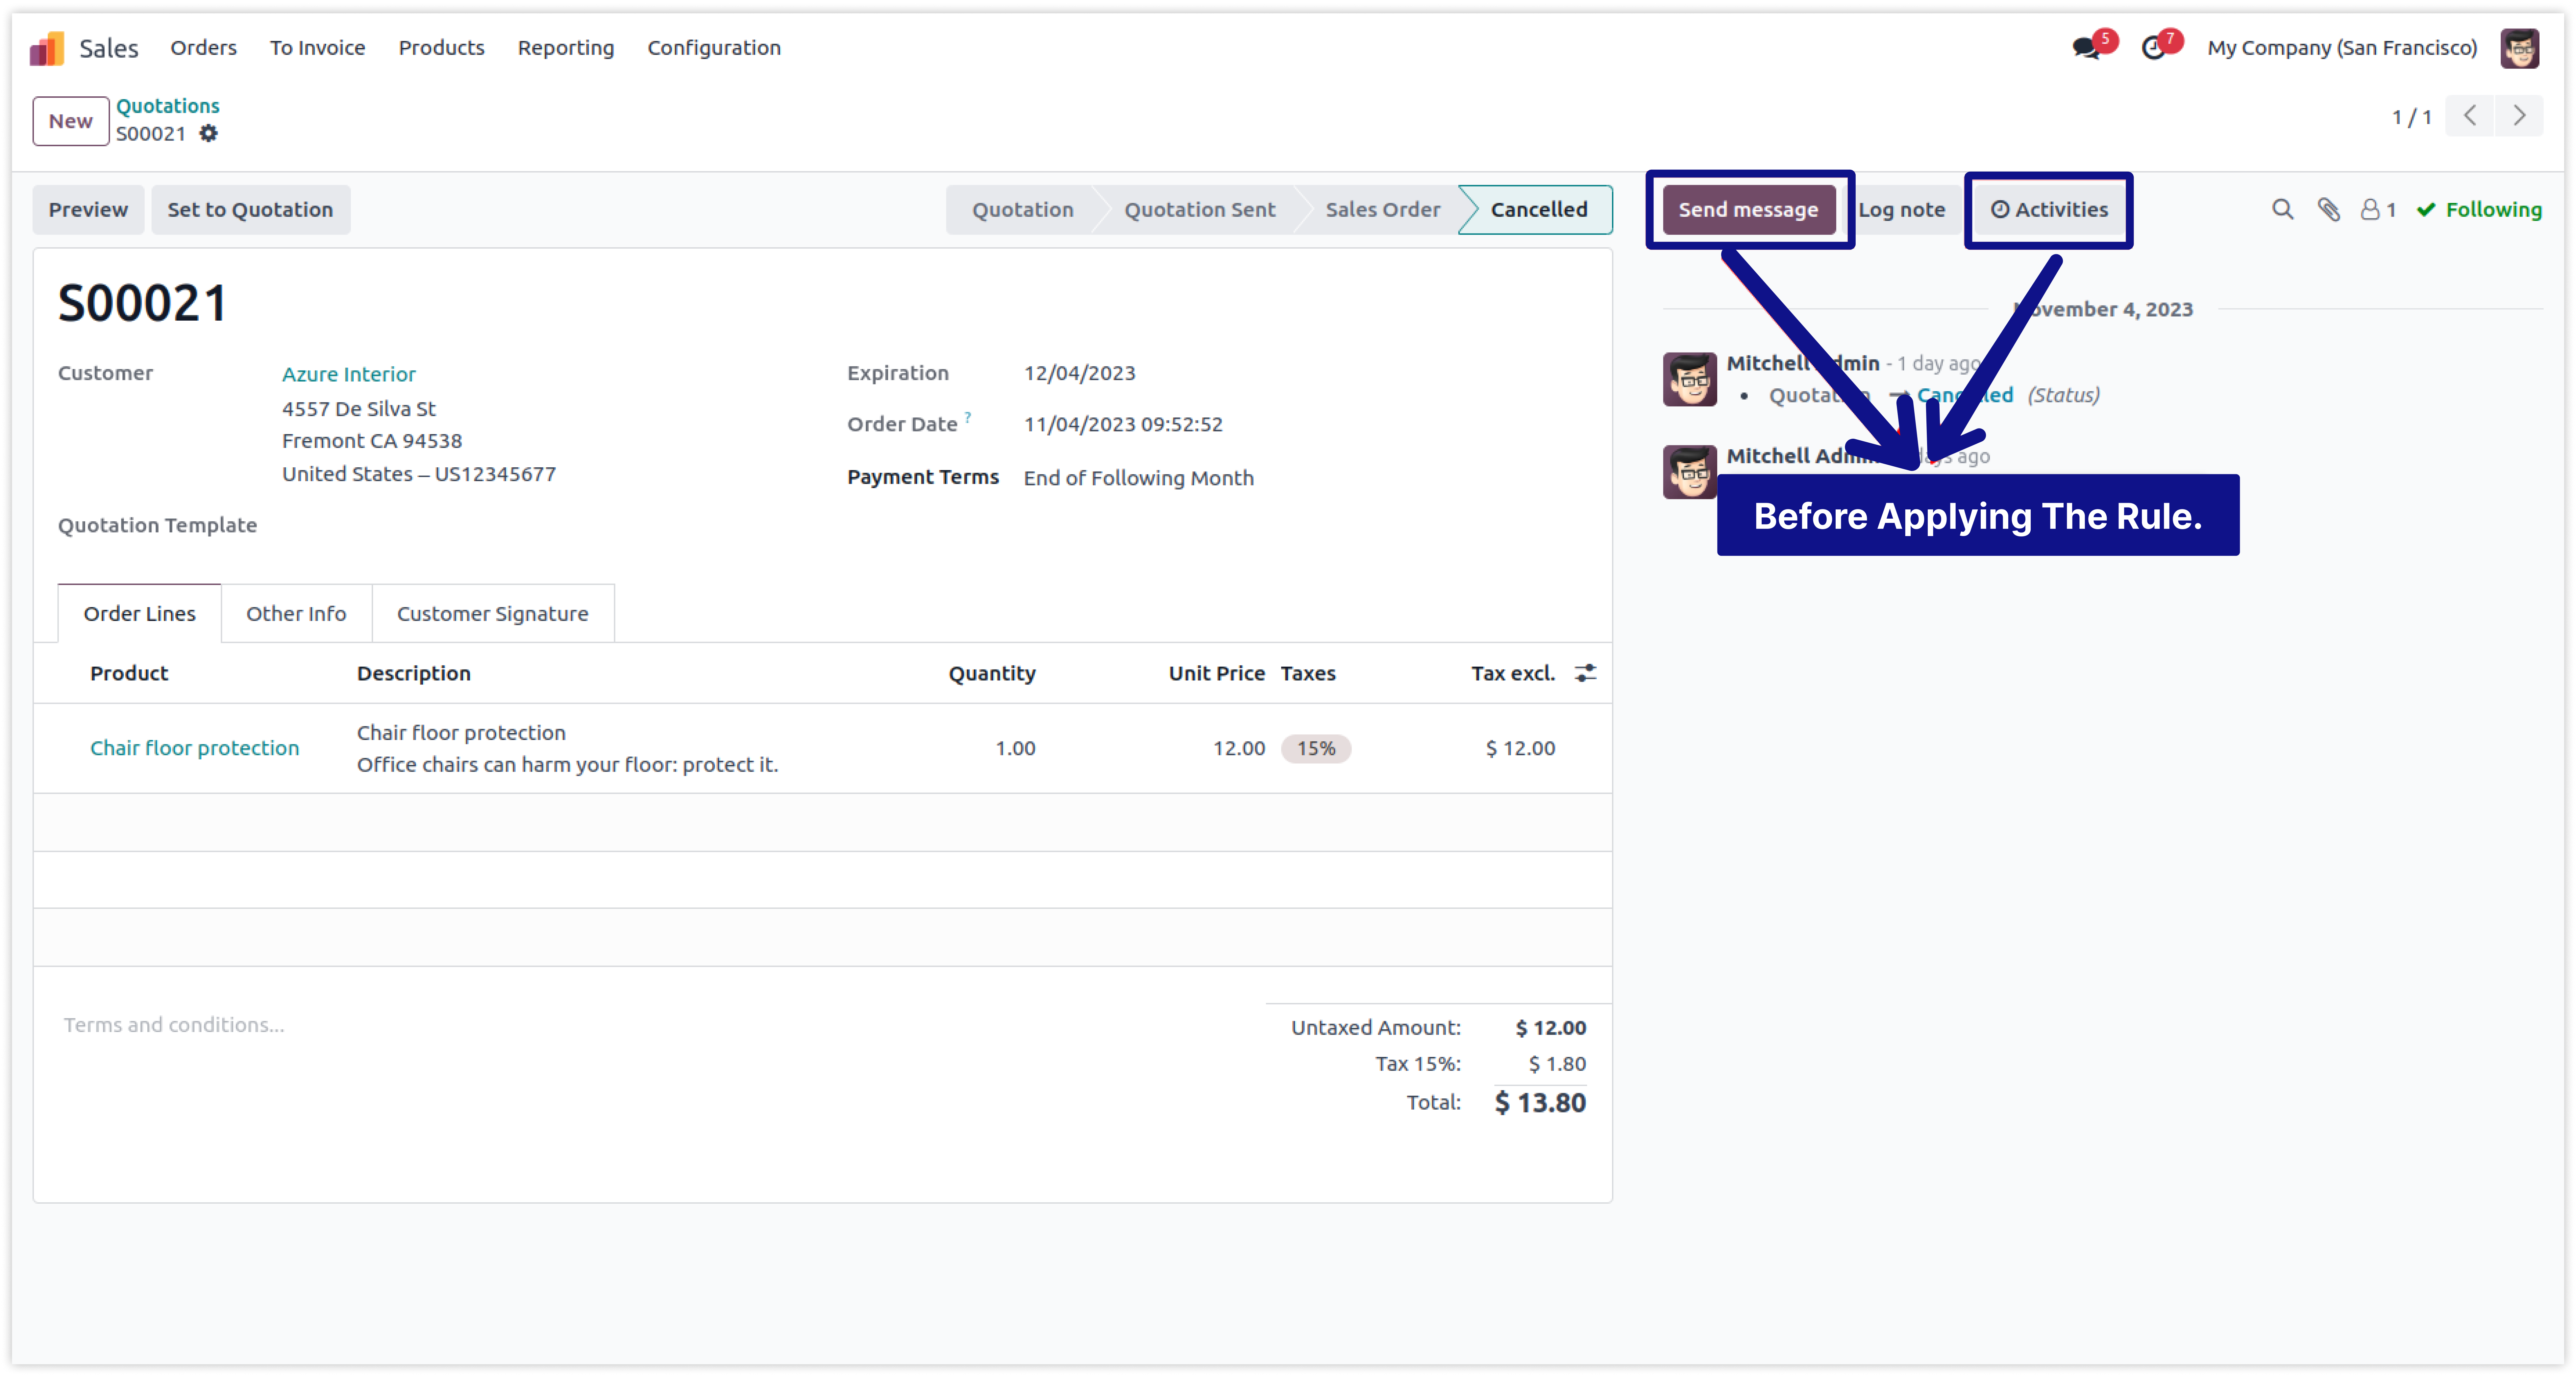Click the total amount $ 13.80

pyautogui.click(x=1540, y=1102)
